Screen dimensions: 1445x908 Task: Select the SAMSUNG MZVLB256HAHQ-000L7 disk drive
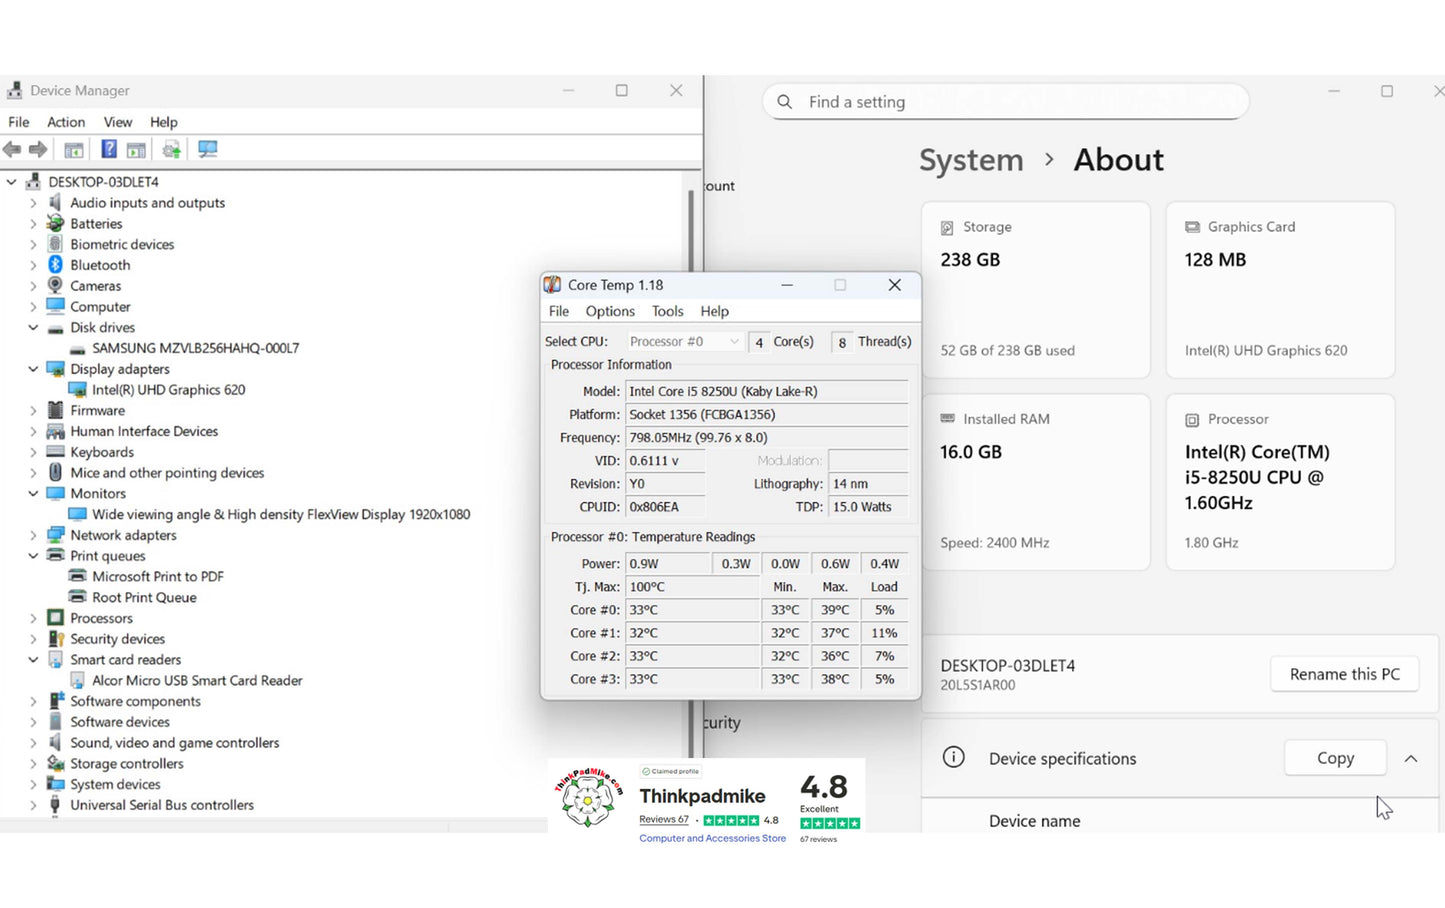click(x=195, y=348)
